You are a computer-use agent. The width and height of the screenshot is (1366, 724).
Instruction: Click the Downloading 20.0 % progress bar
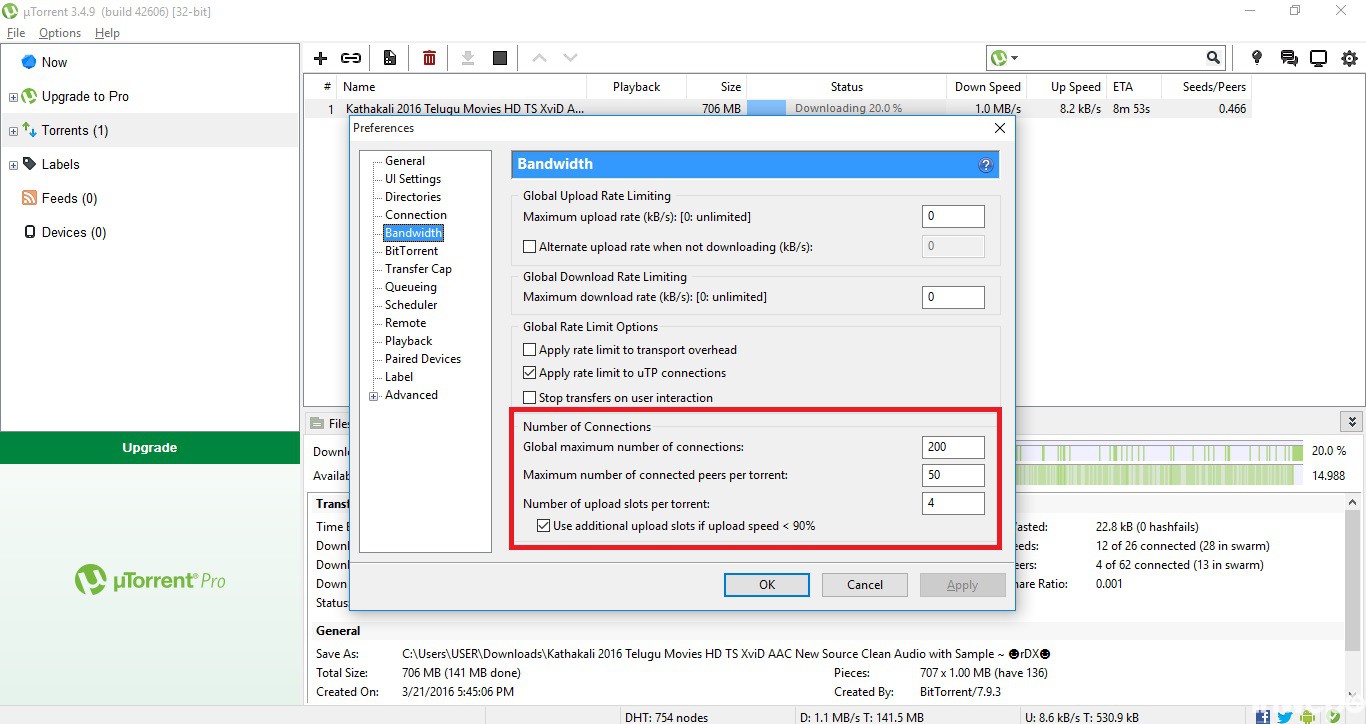click(847, 109)
